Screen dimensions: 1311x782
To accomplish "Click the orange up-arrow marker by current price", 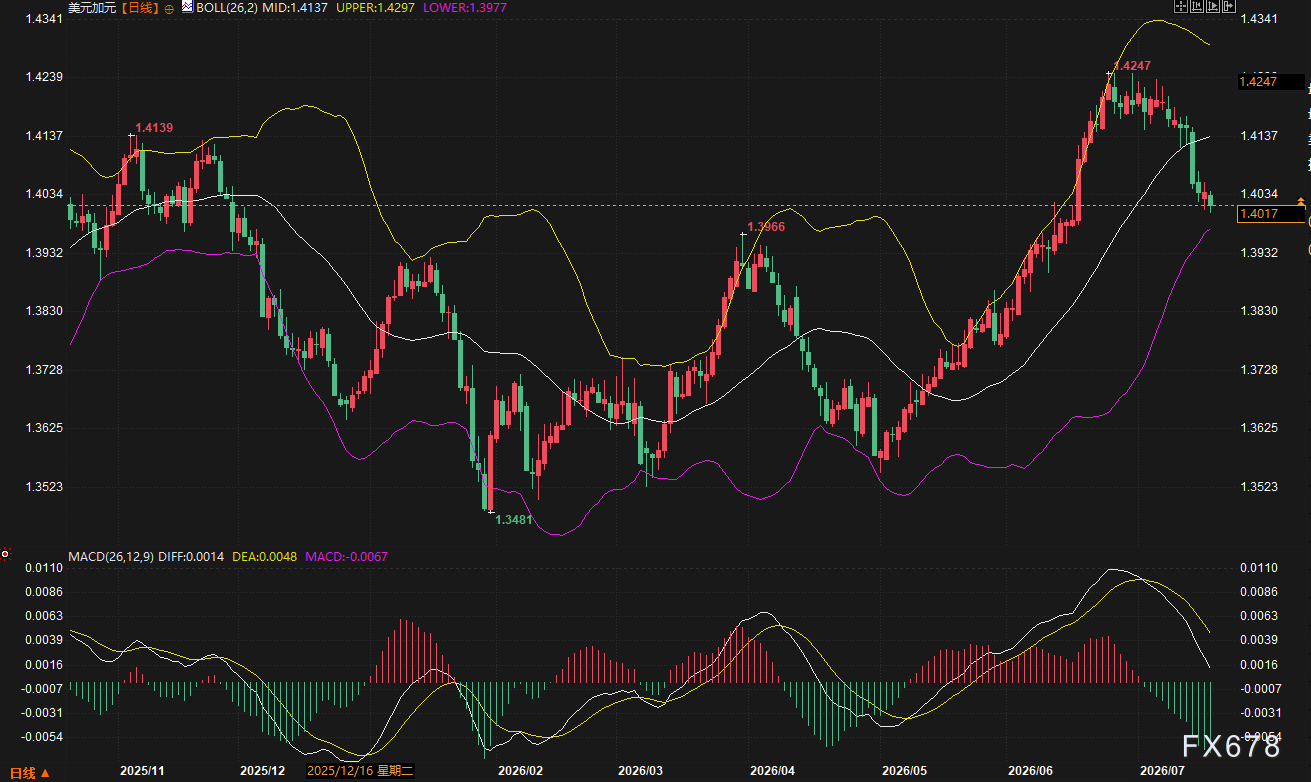I will tap(1303, 201).
